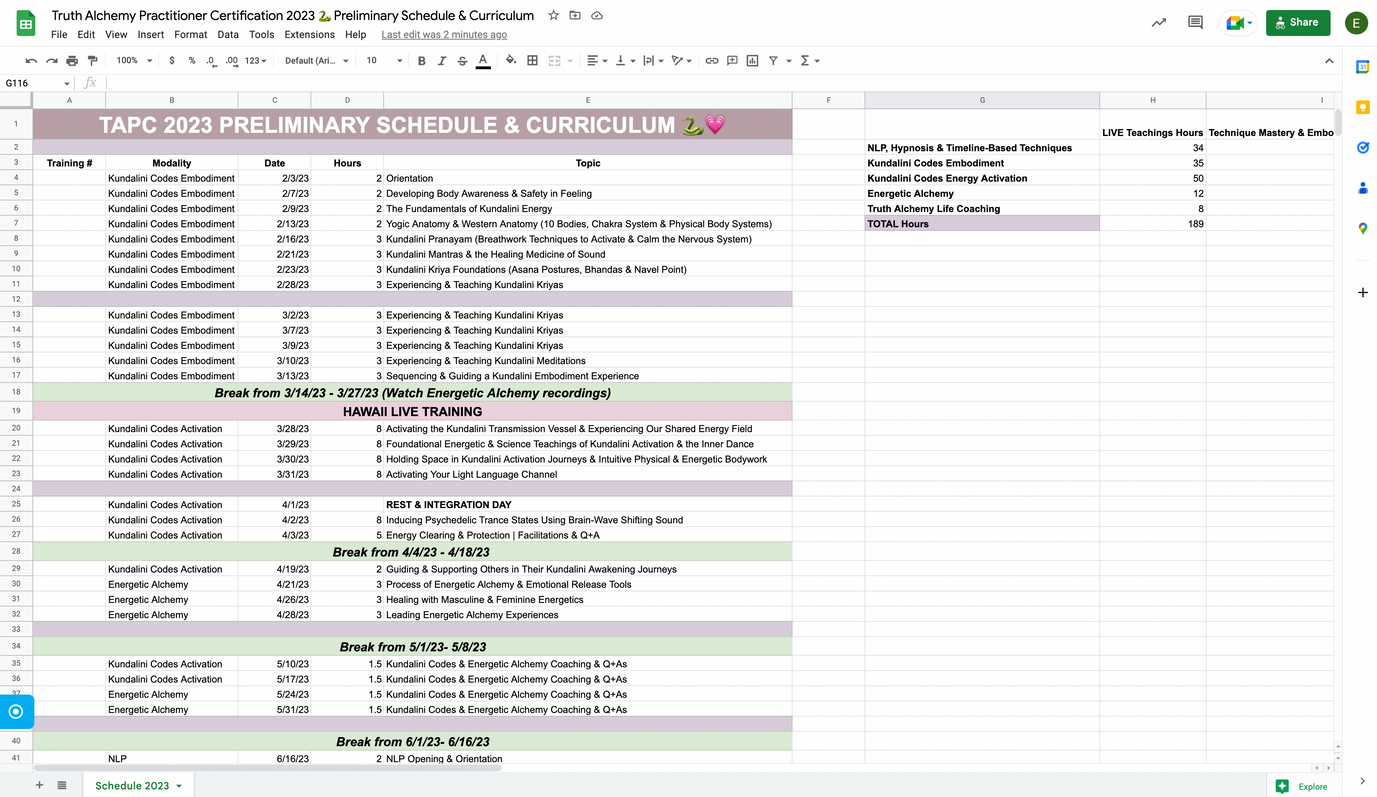Image resolution: width=1377 pixels, height=797 pixels.
Task: Open the Edit menu
Action: pos(86,34)
